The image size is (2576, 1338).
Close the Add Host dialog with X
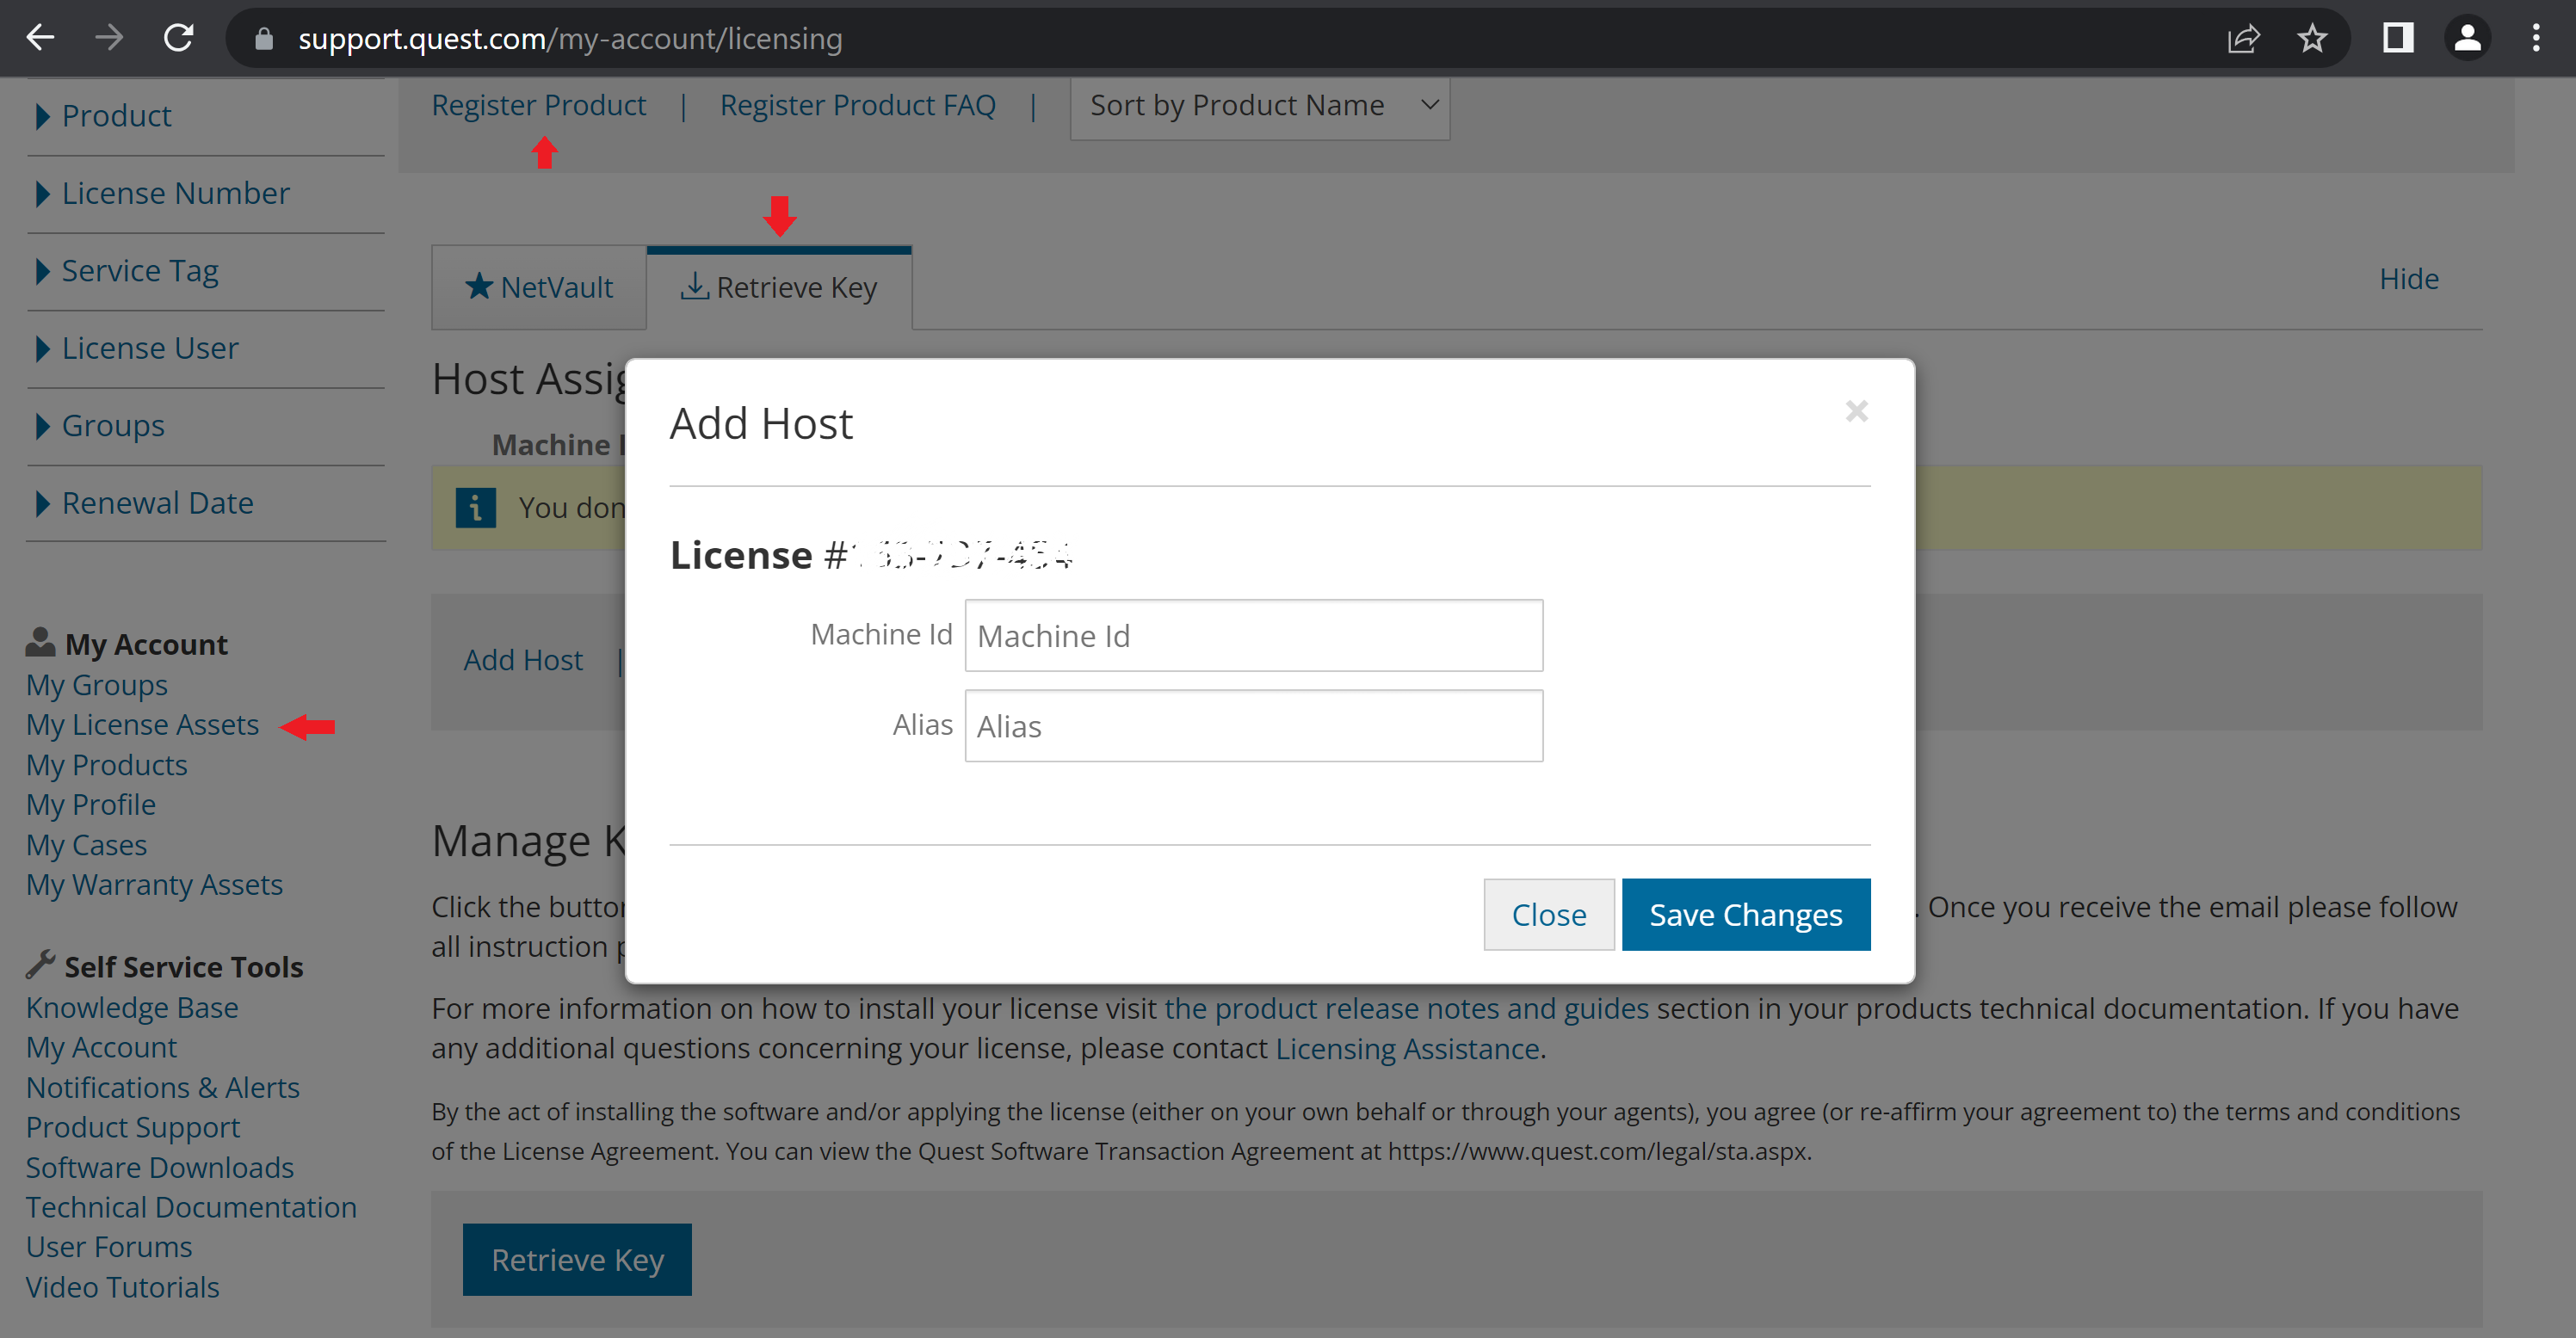(x=1856, y=411)
